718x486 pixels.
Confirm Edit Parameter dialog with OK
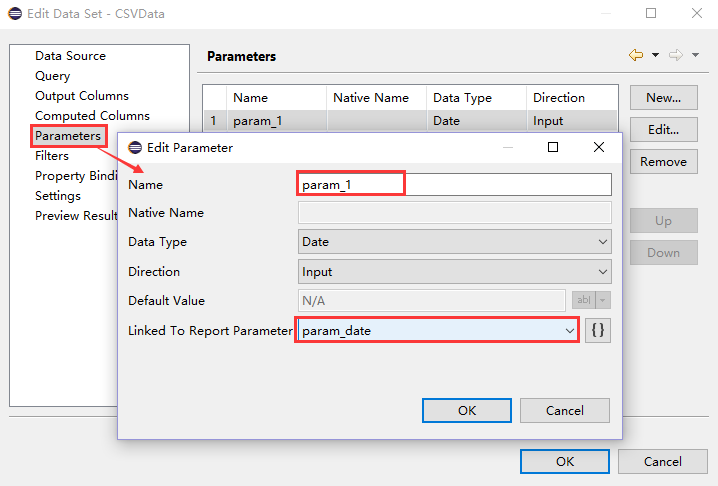467,411
